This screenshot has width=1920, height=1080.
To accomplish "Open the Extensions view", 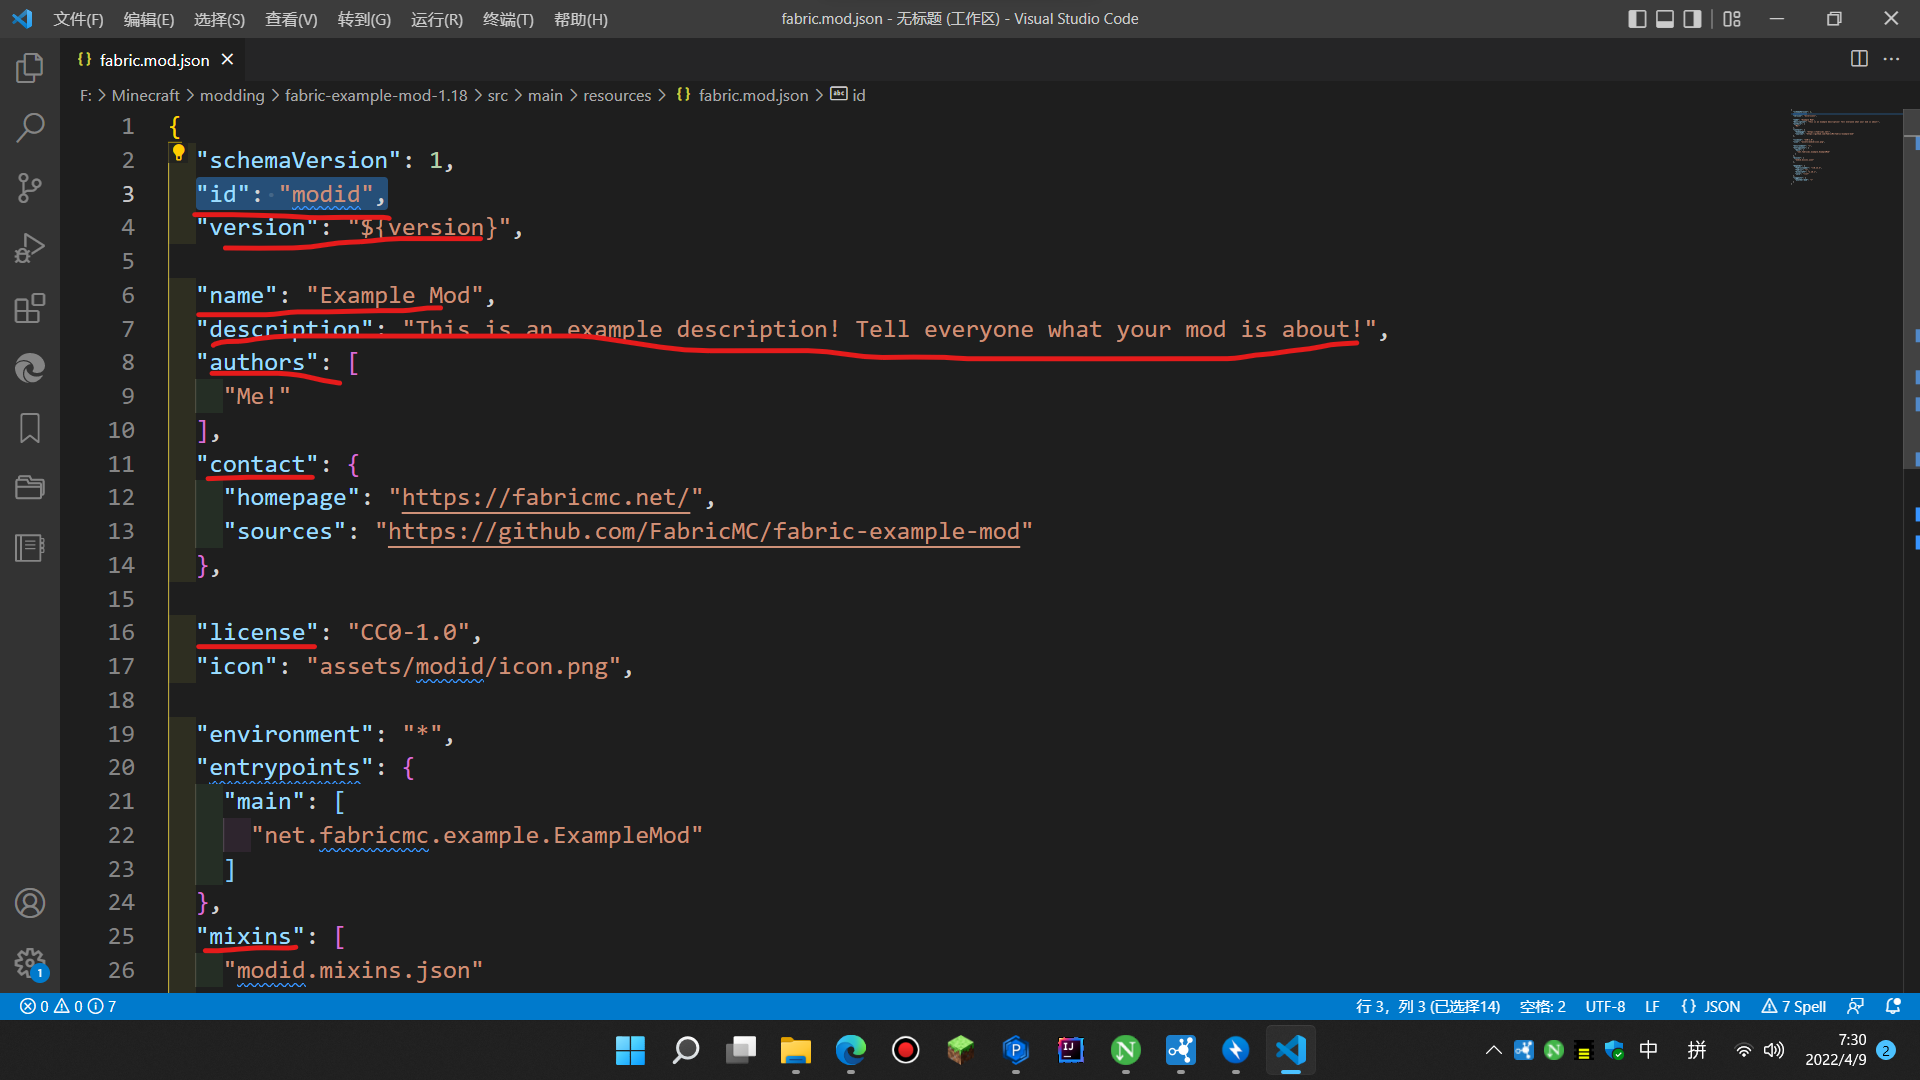I will (30, 308).
